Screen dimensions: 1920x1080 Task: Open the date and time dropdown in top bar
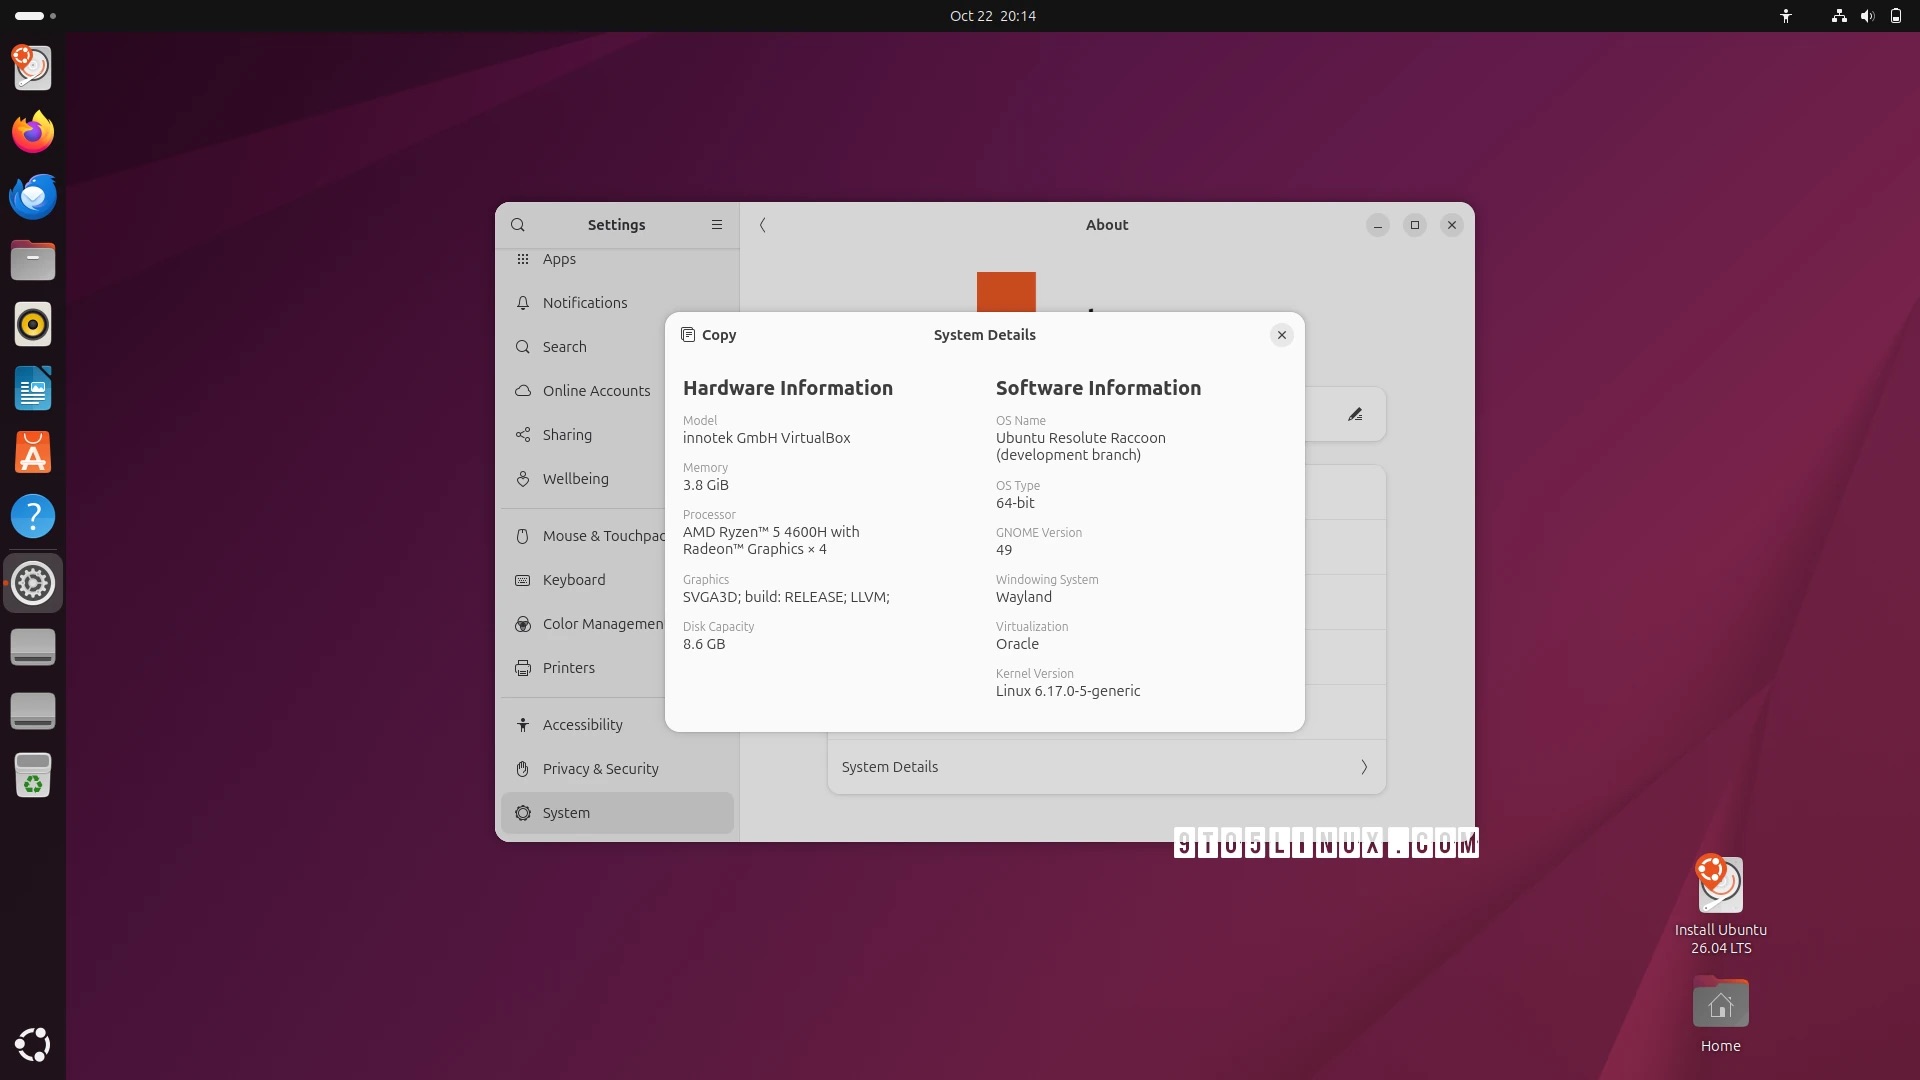pyautogui.click(x=992, y=16)
